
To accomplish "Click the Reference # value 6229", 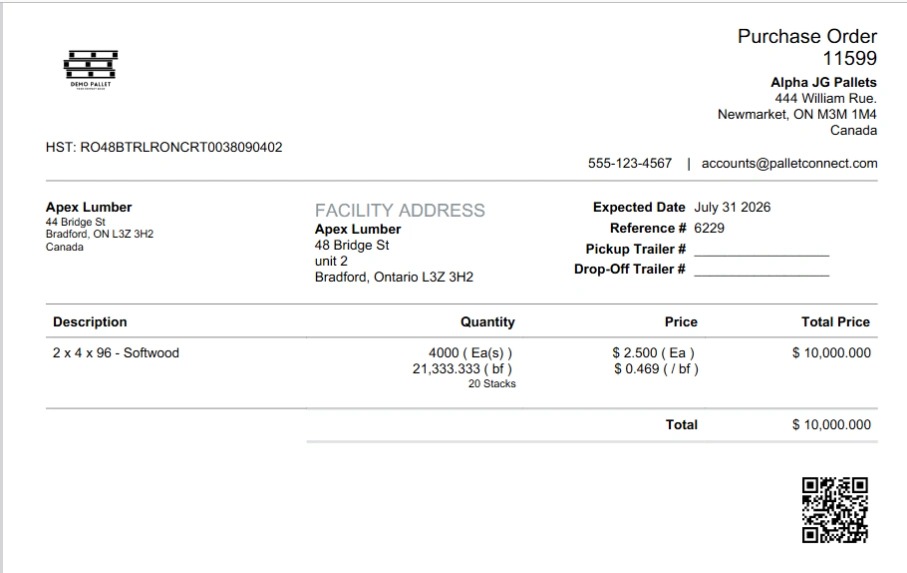I will 709,228.
